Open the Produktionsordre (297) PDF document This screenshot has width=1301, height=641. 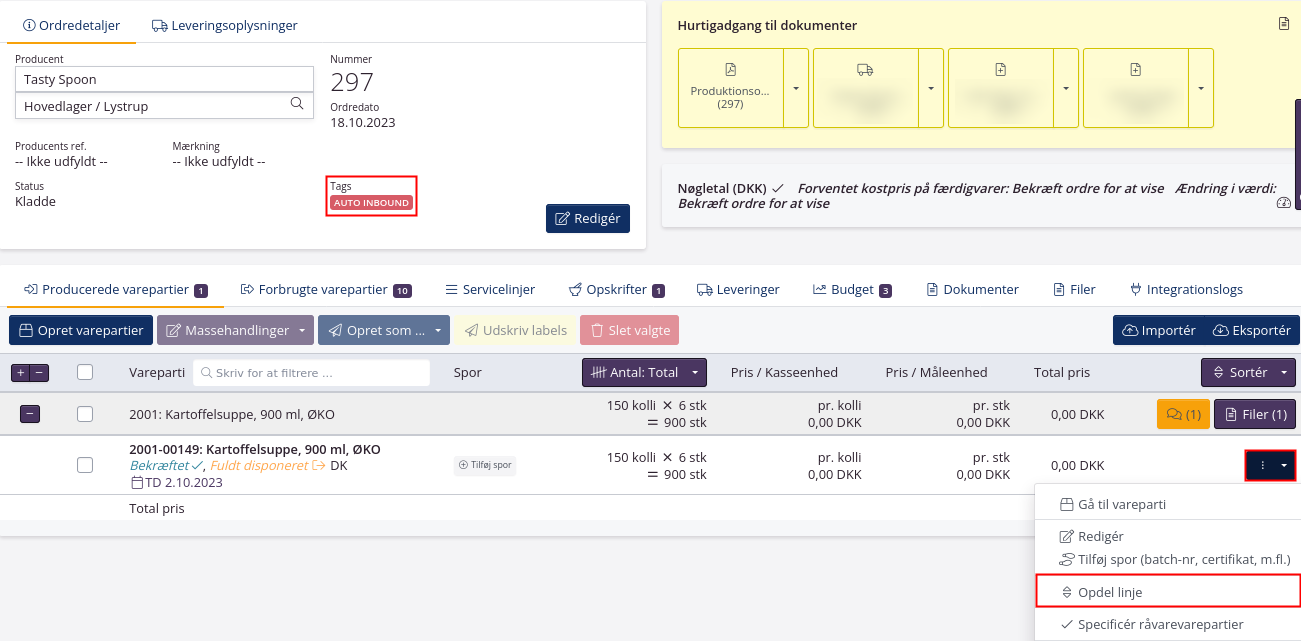pyautogui.click(x=730, y=88)
